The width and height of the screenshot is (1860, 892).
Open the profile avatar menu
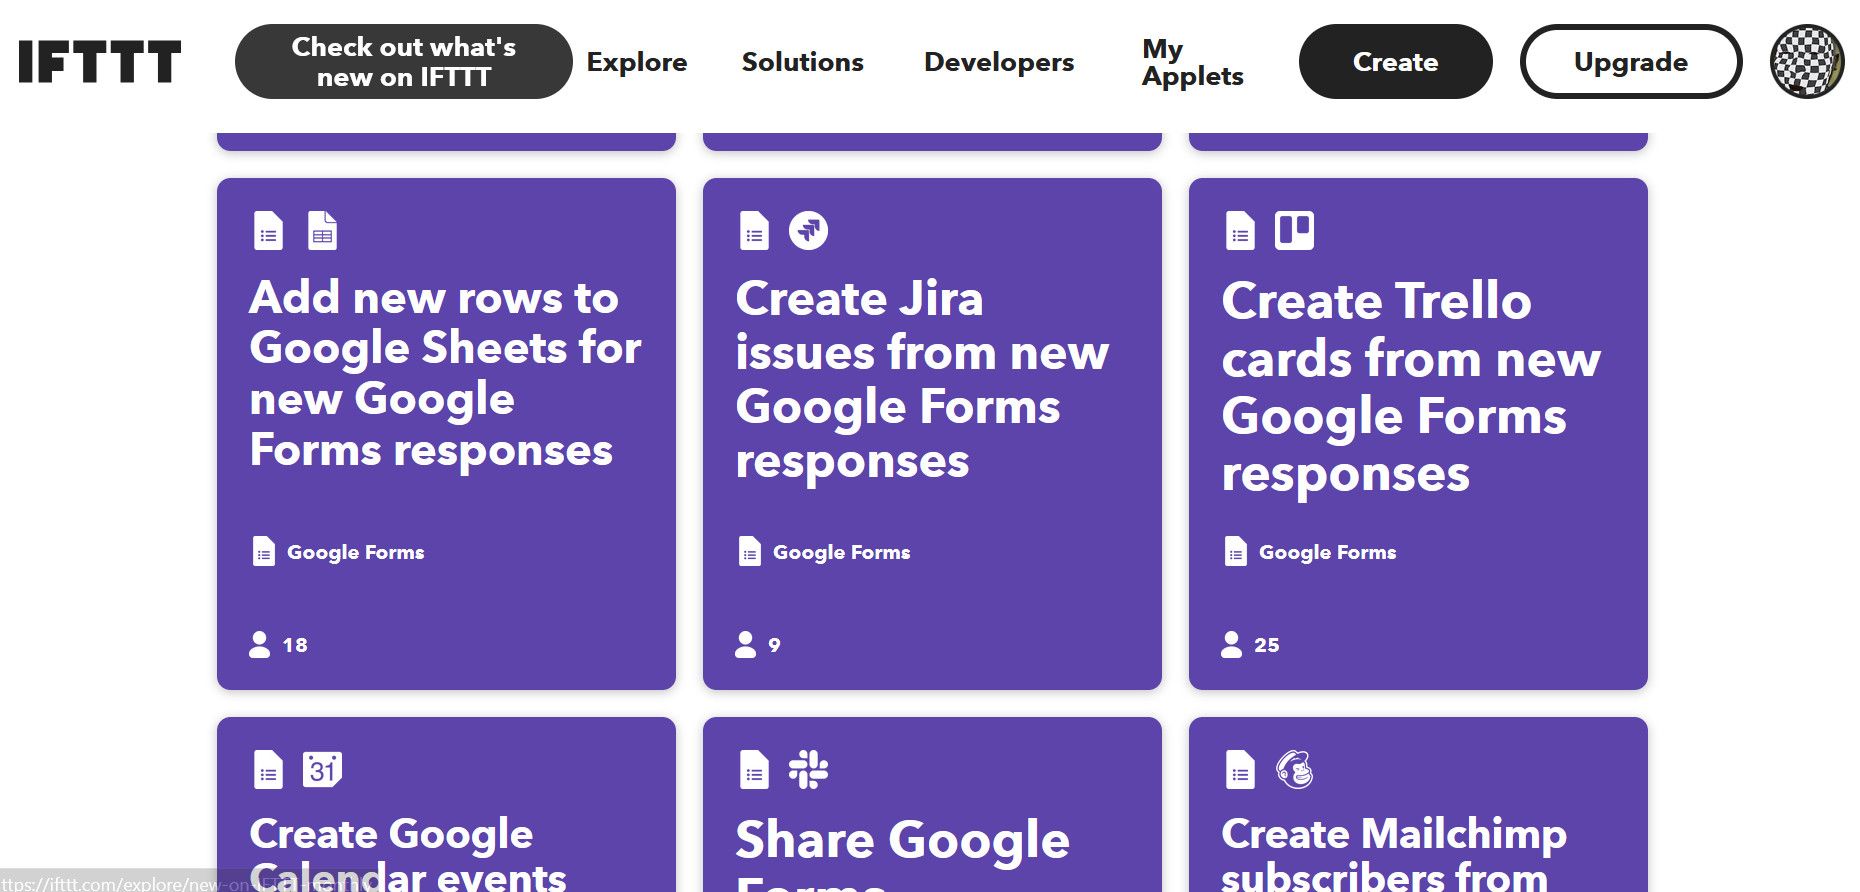tap(1806, 61)
